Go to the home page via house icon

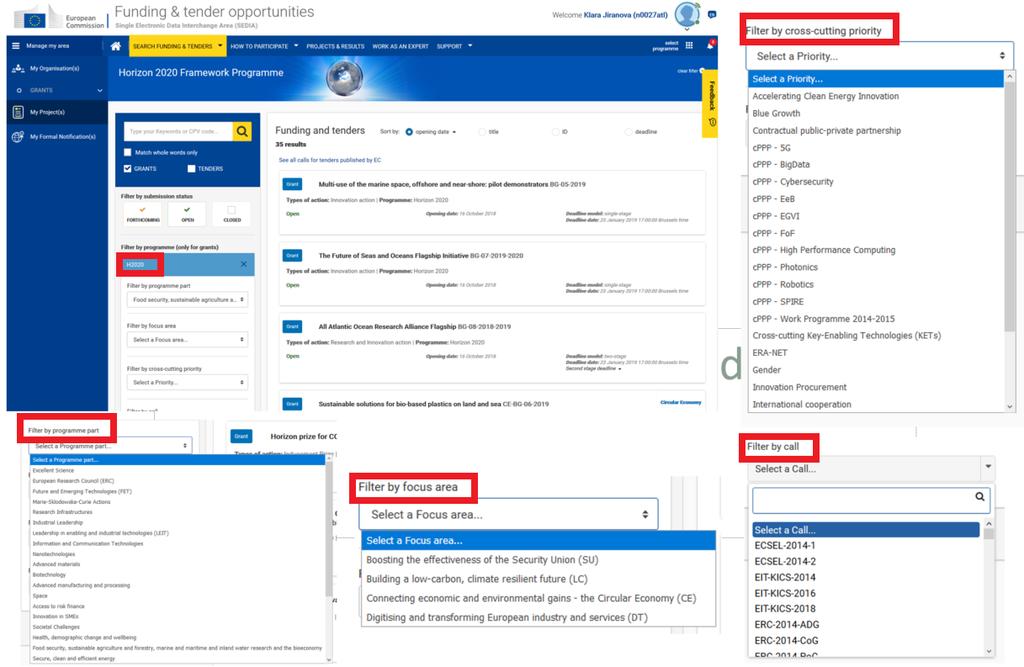(x=116, y=46)
